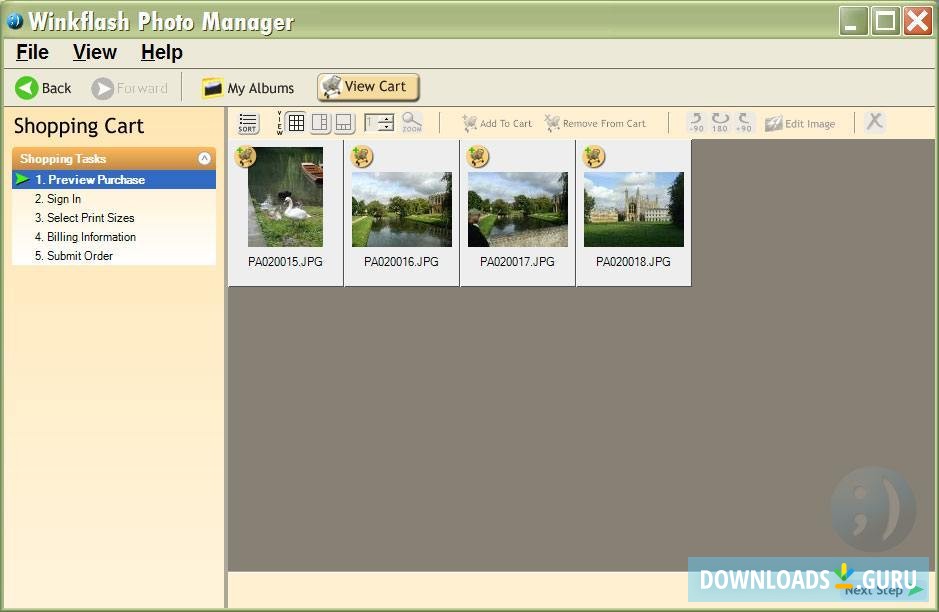
Task: Open the View menu
Action: (95, 52)
